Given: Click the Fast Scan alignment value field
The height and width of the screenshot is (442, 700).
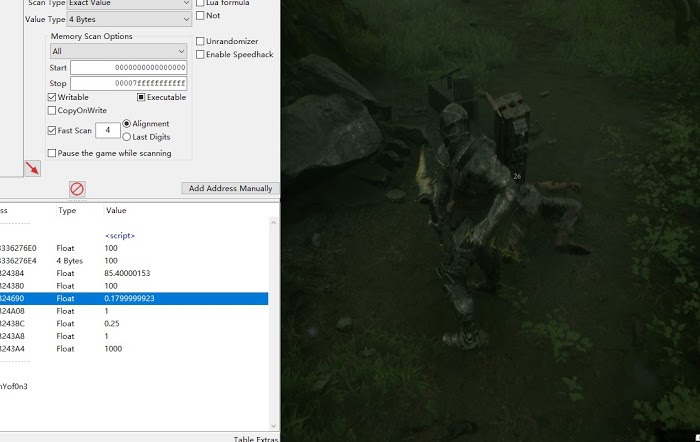Looking at the screenshot, I should pos(108,130).
